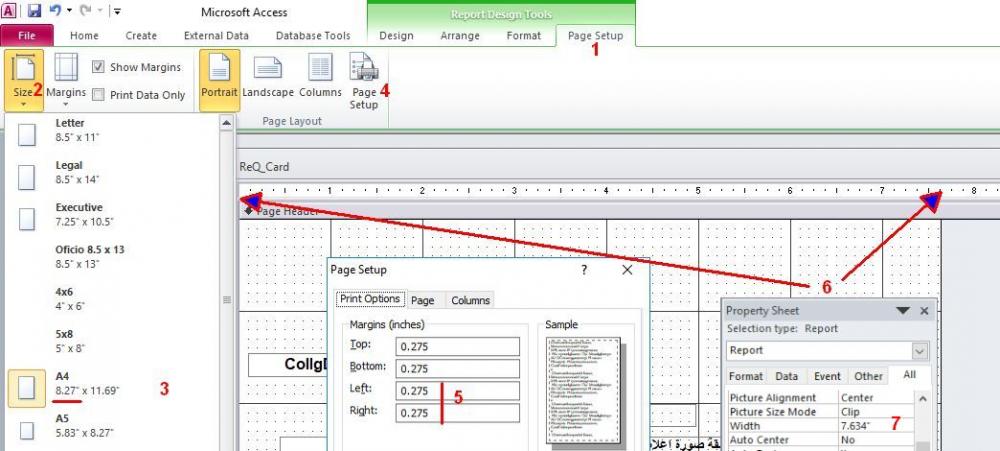The height and width of the screenshot is (451, 1000).
Task: Open the Other tab in Property Sheet
Action: click(869, 376)
